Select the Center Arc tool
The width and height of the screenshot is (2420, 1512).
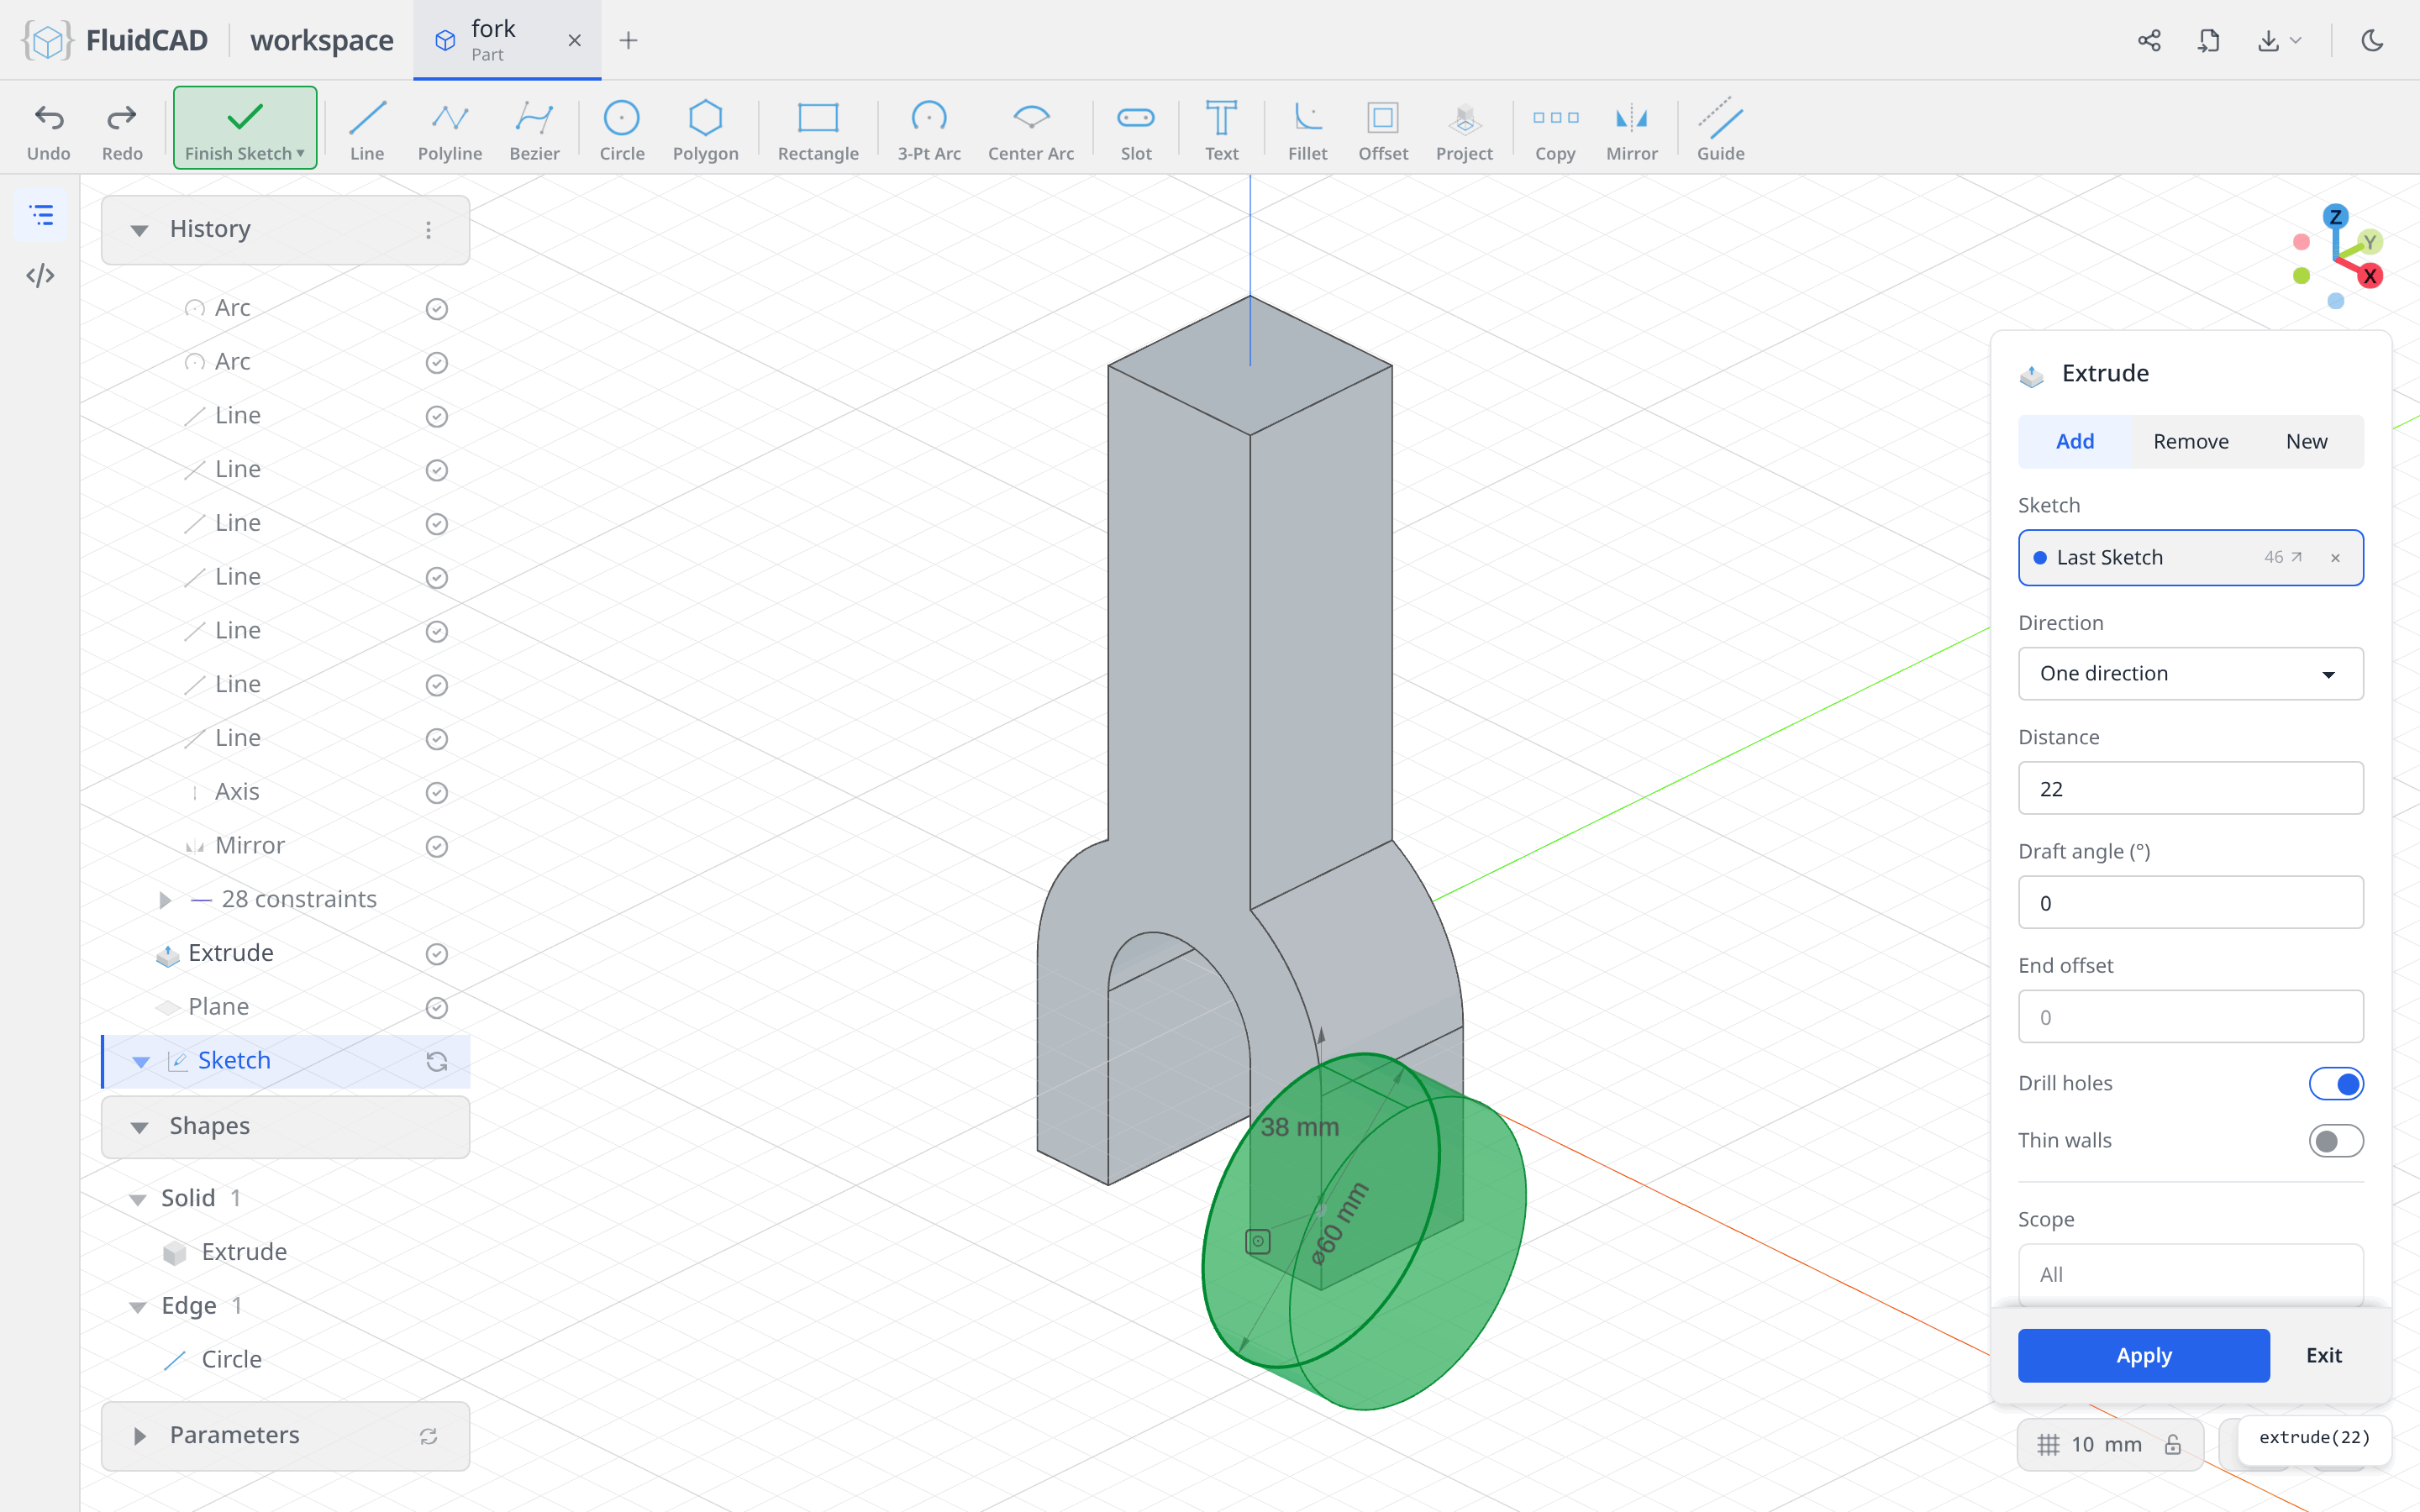point(1031,130)
